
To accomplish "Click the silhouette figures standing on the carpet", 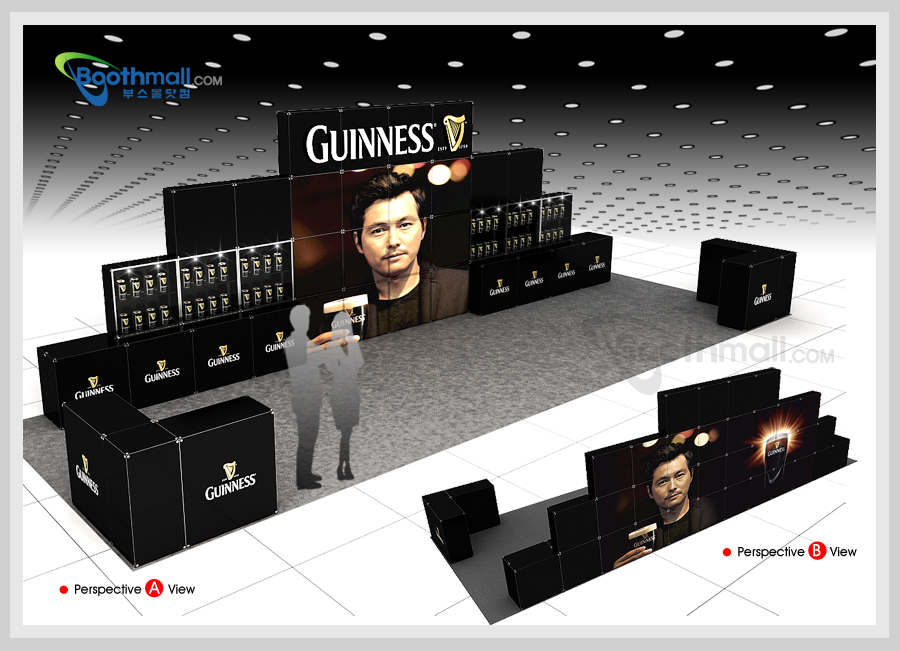I will click(x=318, y=395).
